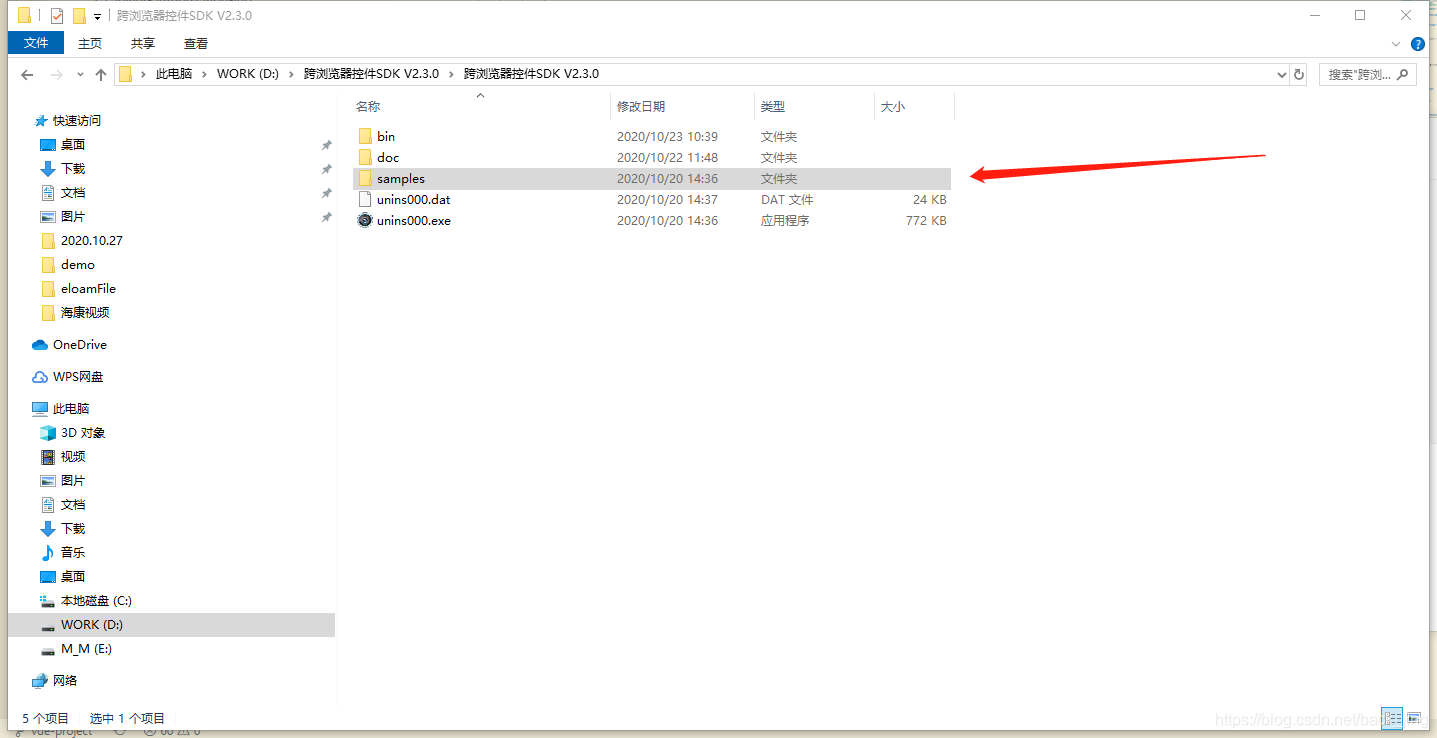Screen dimensions: 1437x738
Task: Open recent locations dropdown arrow
Action: pyautogui.click(x=80, y=76)
